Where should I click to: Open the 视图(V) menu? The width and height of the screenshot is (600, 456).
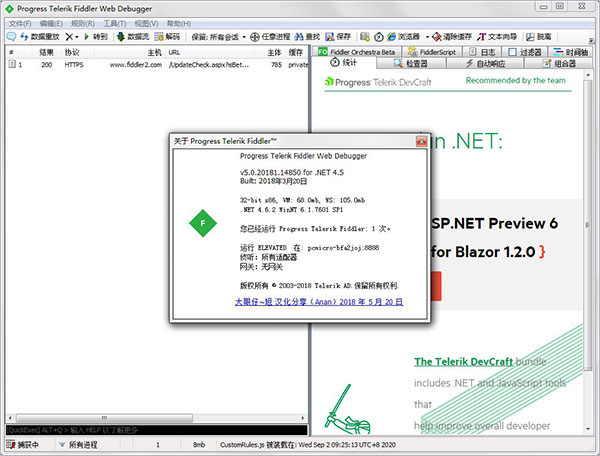coord(146,23)
